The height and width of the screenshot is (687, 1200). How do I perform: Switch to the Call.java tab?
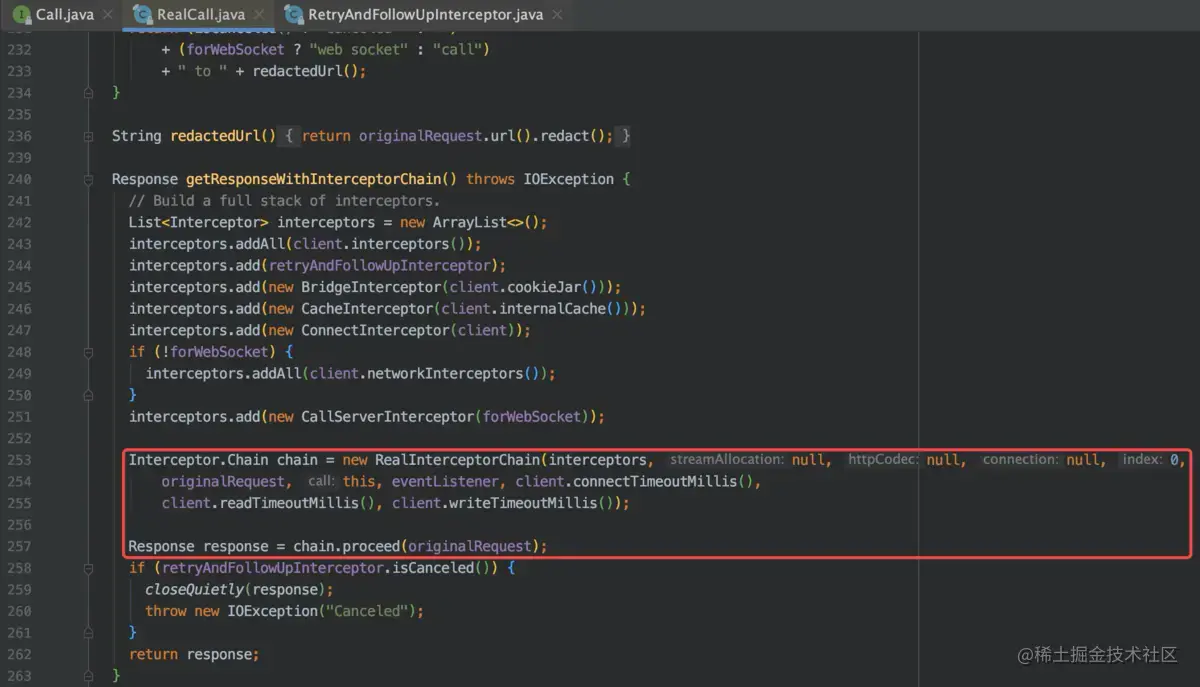pos(64,15)
